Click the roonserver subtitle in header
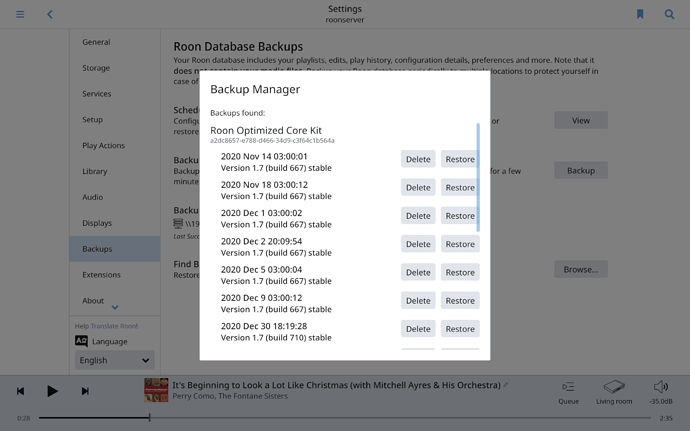 pos(345,20)
